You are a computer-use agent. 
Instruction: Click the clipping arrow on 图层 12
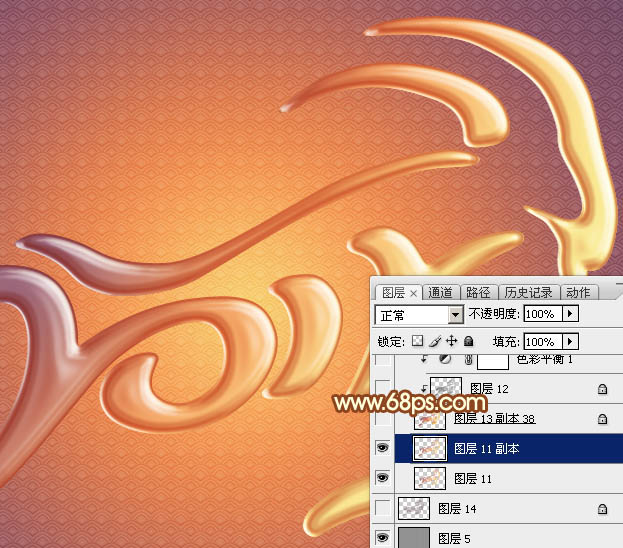coord(424,389)
